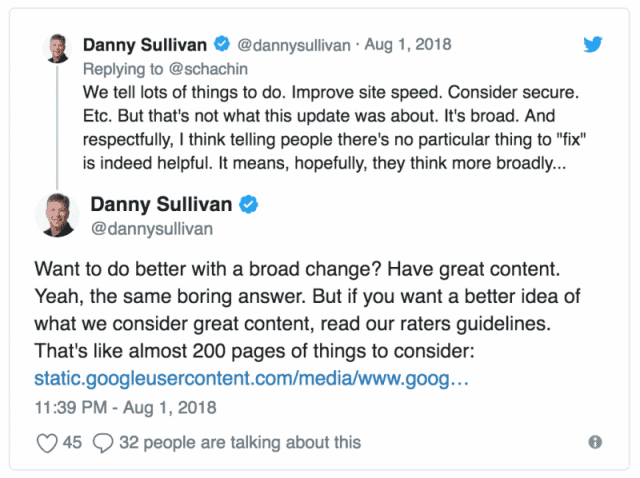Open Danny Sullivan's large profile avatar
The image size is (640, 478).
click(58, 214)
